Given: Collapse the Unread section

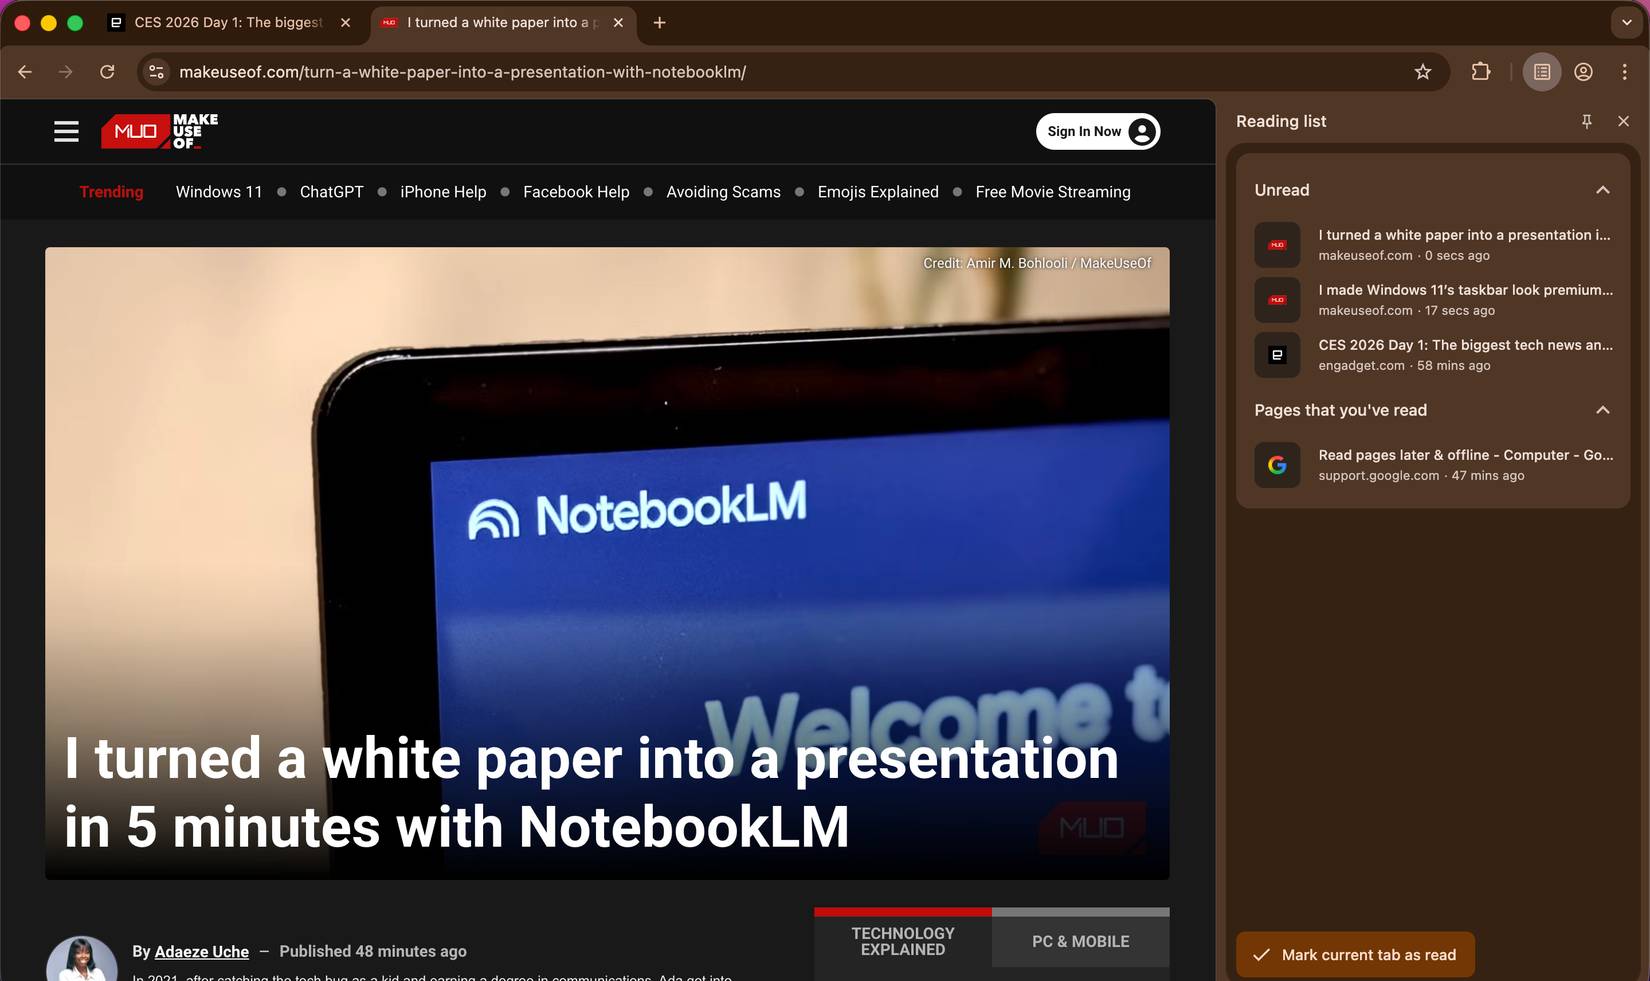Looking at the screenshot, I should coord(1602,189).
